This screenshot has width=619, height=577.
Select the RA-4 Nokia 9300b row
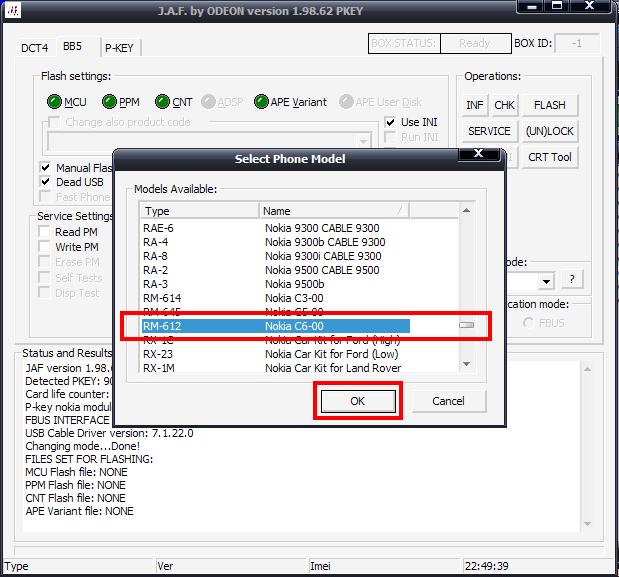[x=276, y=242]
